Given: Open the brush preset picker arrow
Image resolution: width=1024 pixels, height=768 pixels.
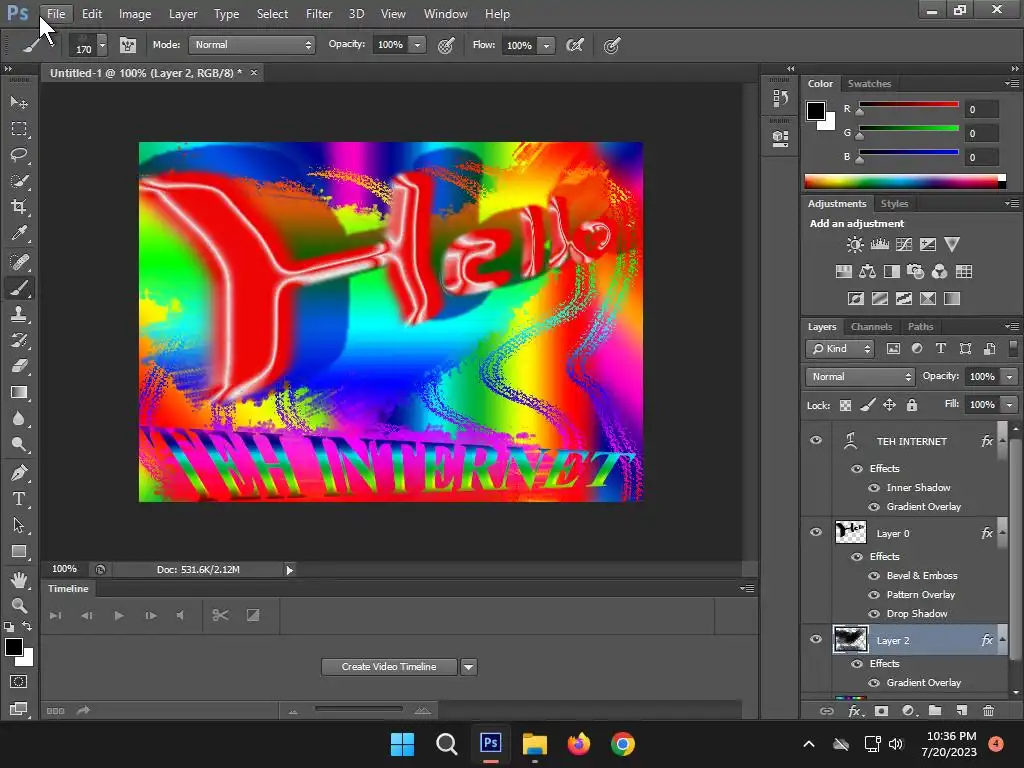Looking at the screenshot, I should pos(103,45).
